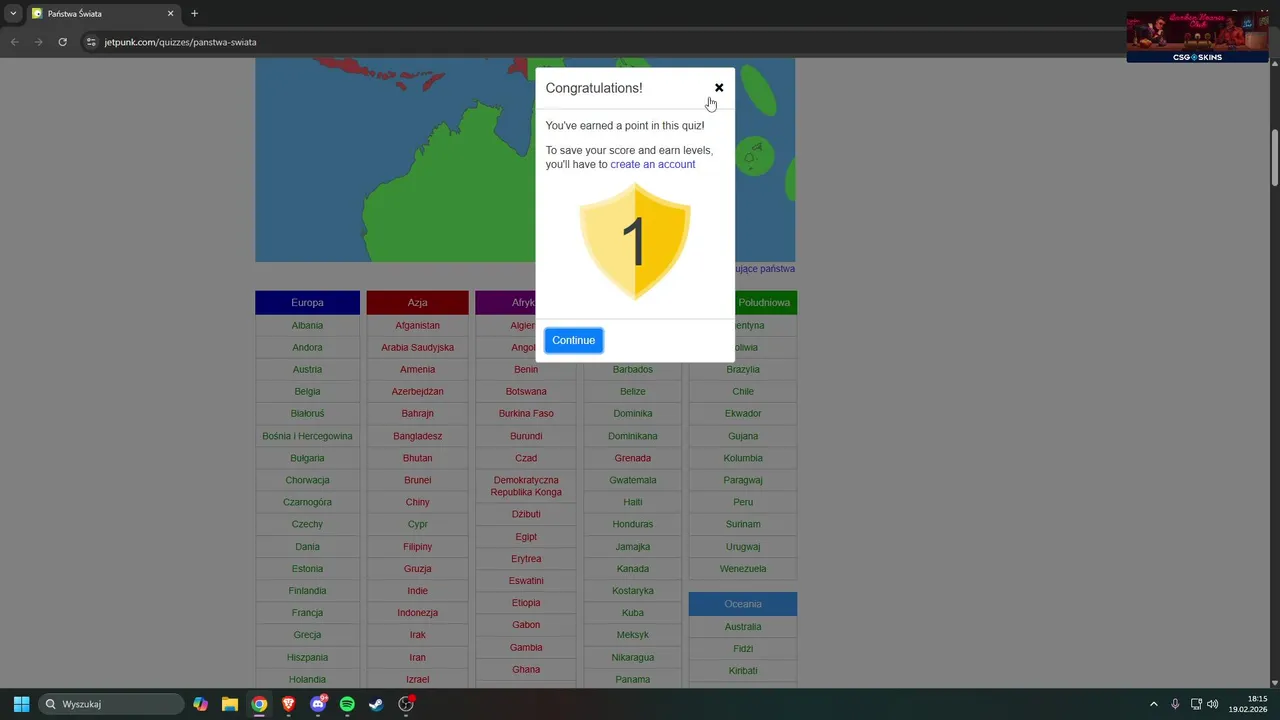1280x720 pixels.
Task: Open Steam from the taskbar
Action: tap(376, 704)
